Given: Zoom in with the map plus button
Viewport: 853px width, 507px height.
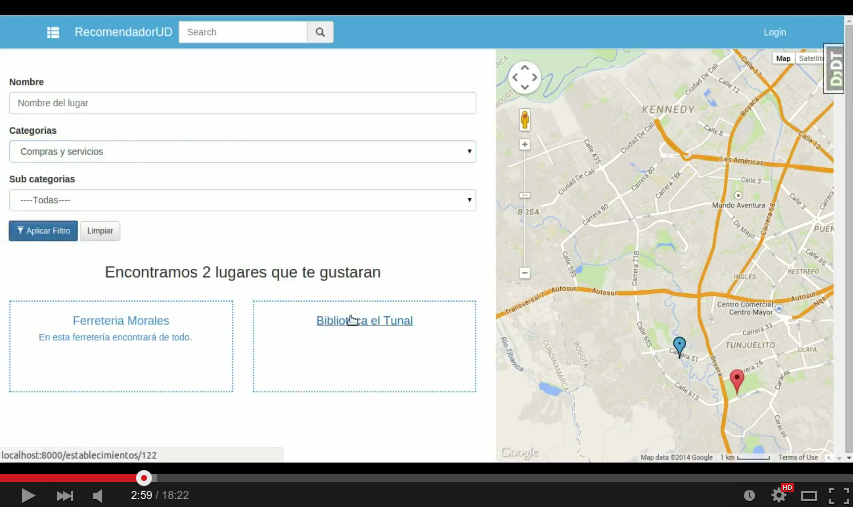Looking at the screenshot, I should coord(524,144).
